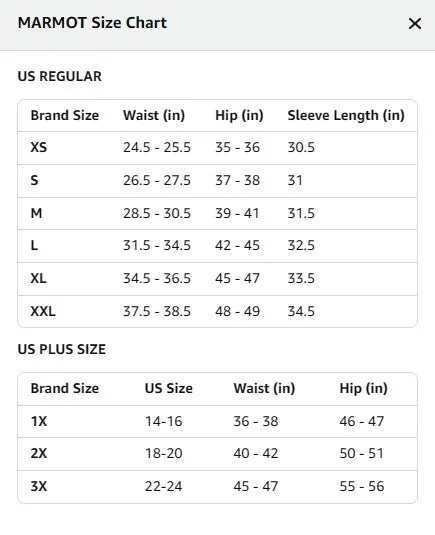The image size is (435, 535).
Task: Close the MARMOT Size Chart dialog
Action: (415, 24)
